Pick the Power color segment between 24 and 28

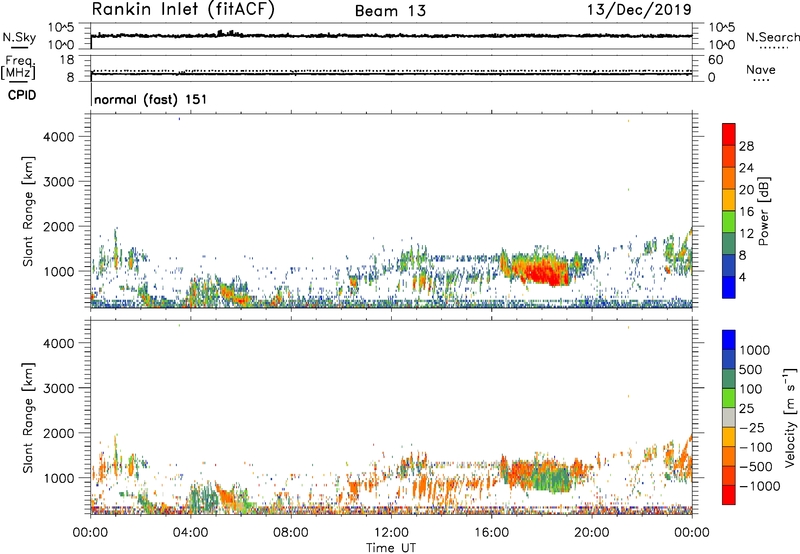click(x=729, y=156)
